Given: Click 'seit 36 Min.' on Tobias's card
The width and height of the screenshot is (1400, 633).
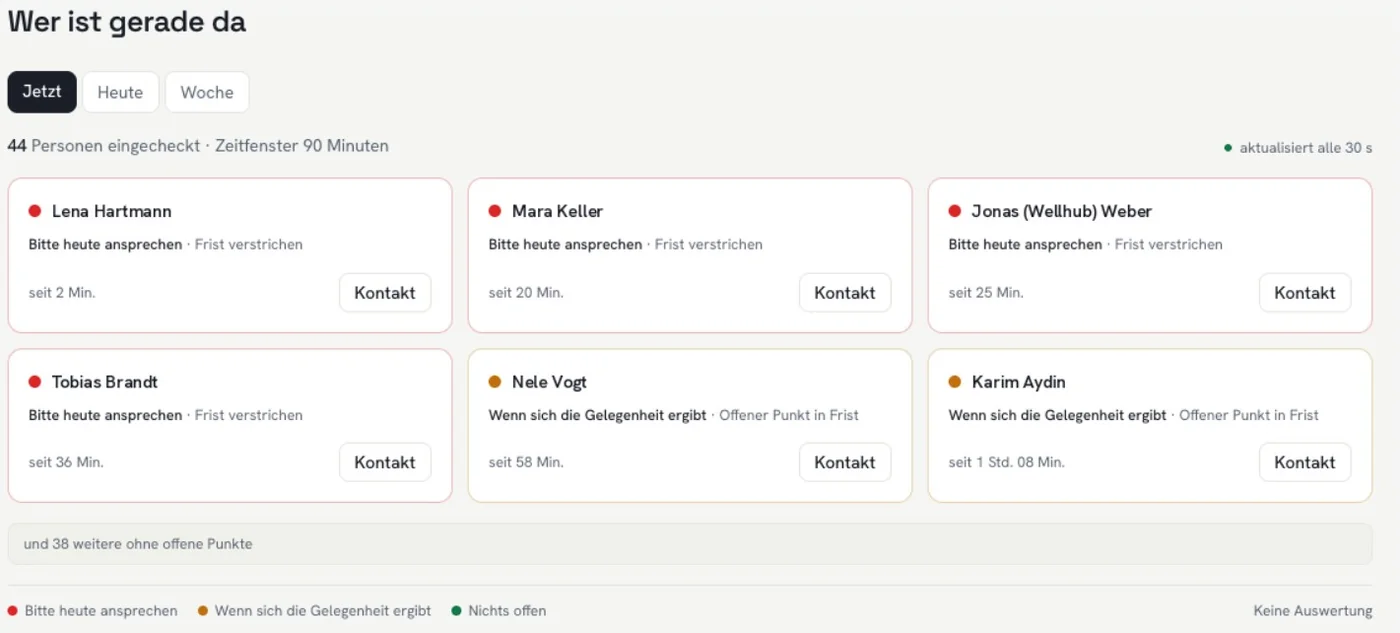Looking at the screenshot, I should tap(66, 463).
